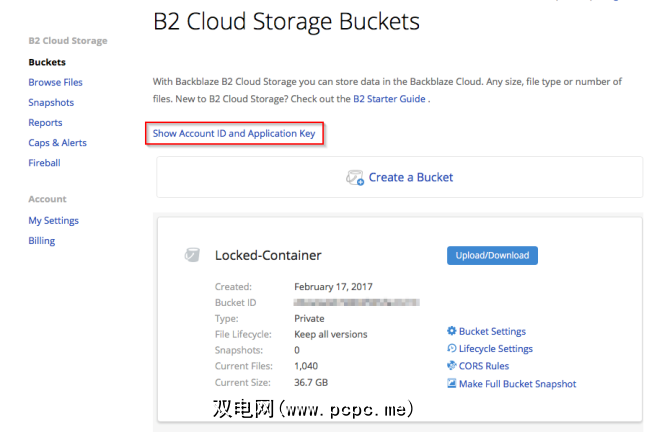Show Account ID and Application Key
670x432 pixels.
coord(234,133)
